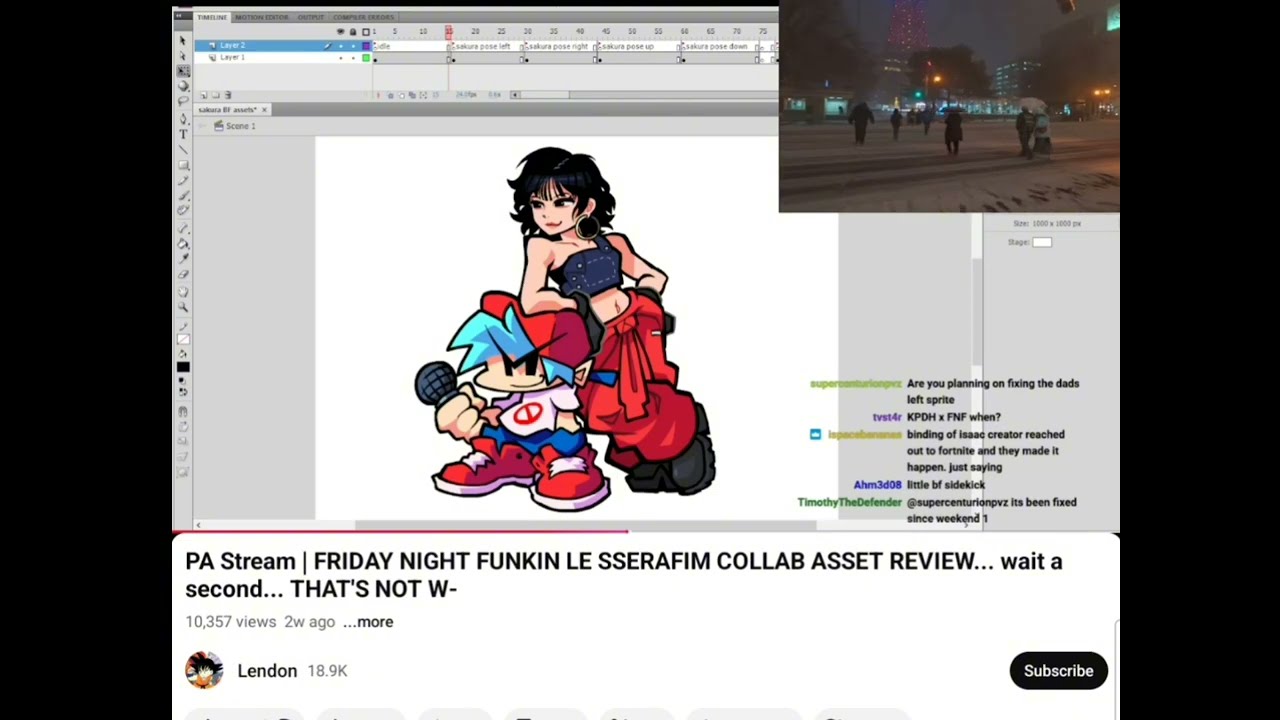Viewport: 1280px width, 720px height.
Task: Click the street webcam overlay thumbnail
Action: pyautogui.click(x=949, y=106)
